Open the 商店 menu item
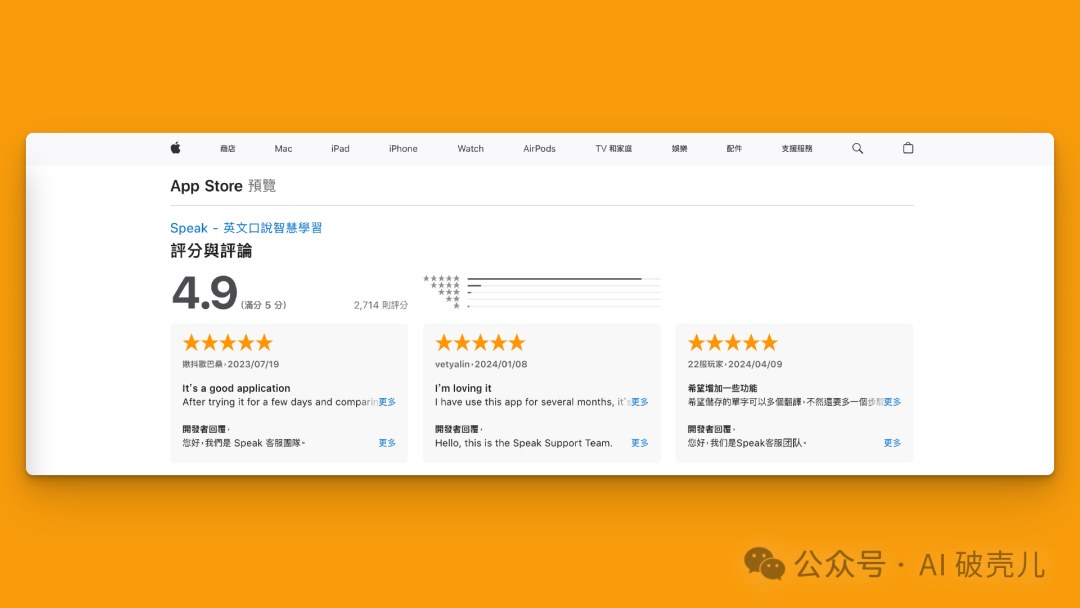 click(228, 149)
